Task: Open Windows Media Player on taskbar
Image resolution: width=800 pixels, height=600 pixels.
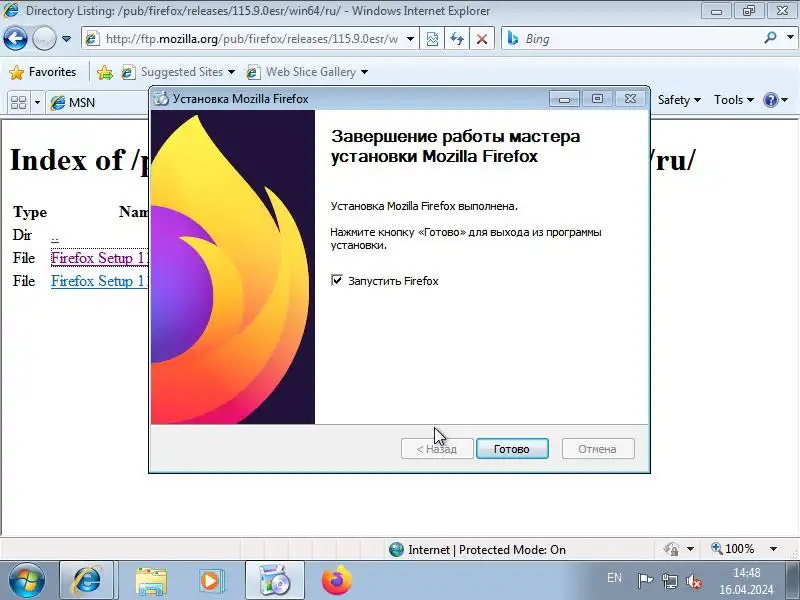Action: 211,581
